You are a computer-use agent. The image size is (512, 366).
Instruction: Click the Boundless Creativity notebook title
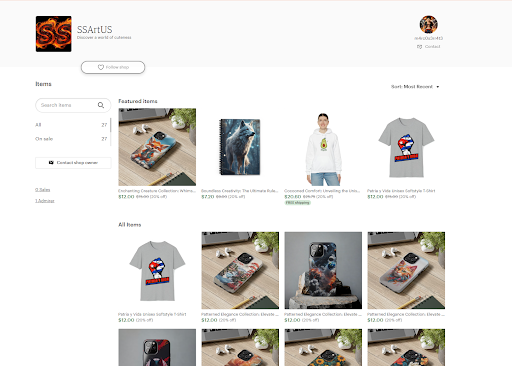240,191
